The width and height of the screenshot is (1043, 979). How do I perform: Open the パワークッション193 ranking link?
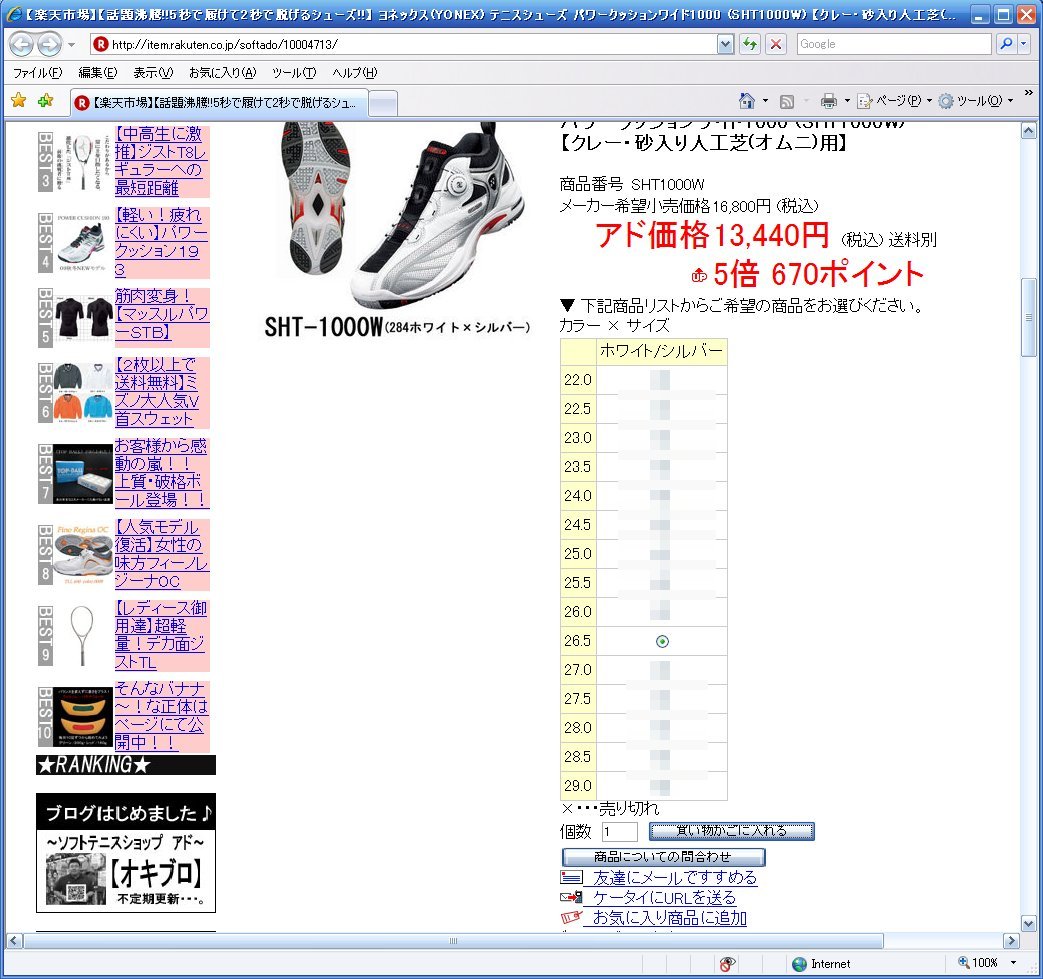pyautogui.click(x=160, y=242)
